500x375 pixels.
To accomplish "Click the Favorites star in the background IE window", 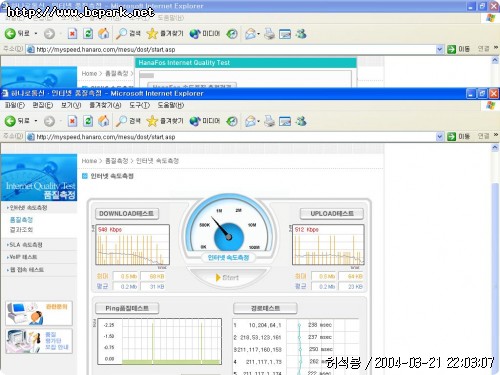I will point(152,33).
